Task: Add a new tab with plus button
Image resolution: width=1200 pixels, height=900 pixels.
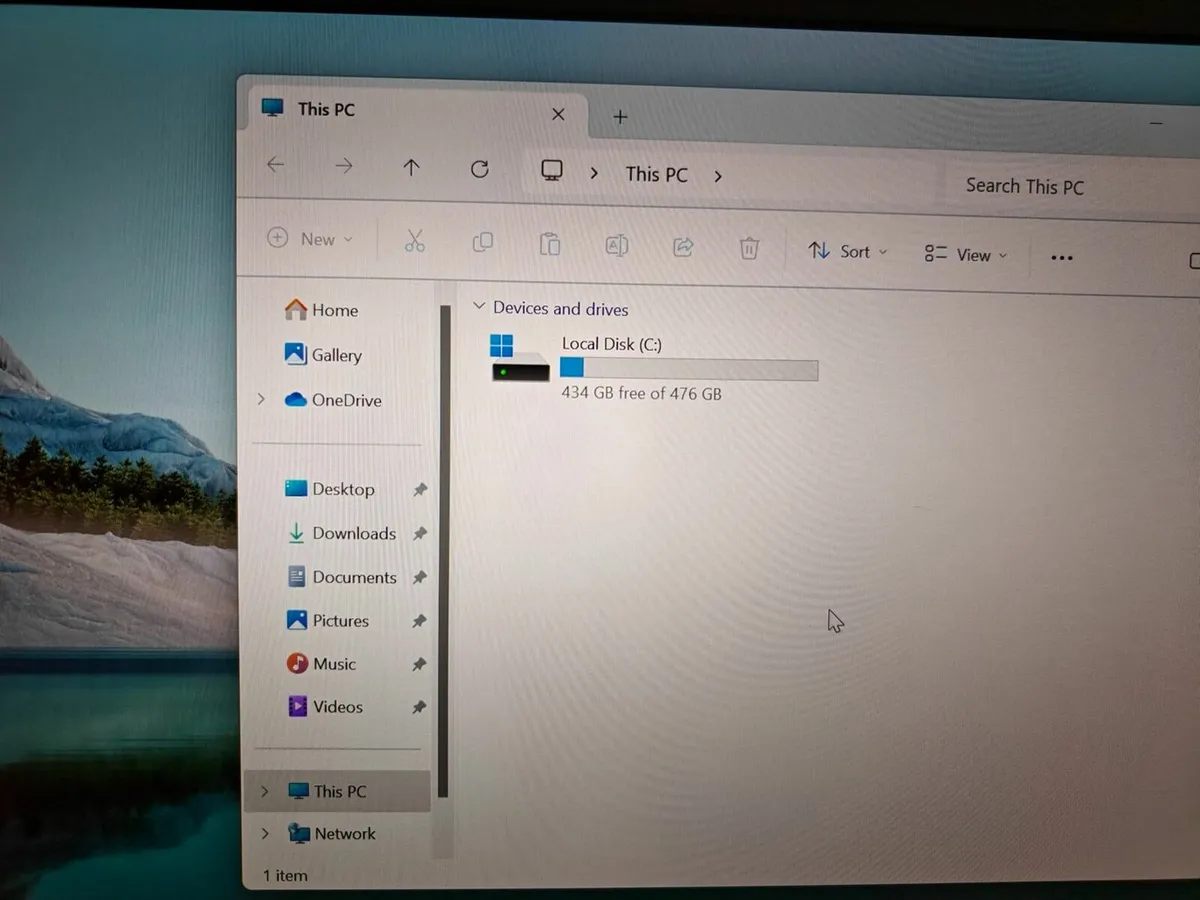Action: point(620,117)
